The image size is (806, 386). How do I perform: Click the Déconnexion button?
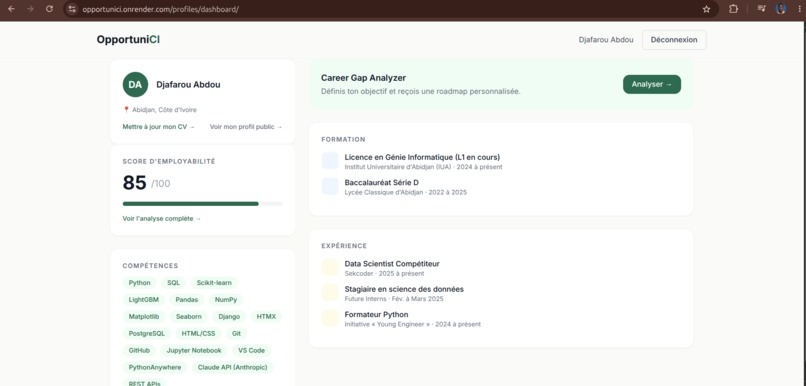click(674, 40)
